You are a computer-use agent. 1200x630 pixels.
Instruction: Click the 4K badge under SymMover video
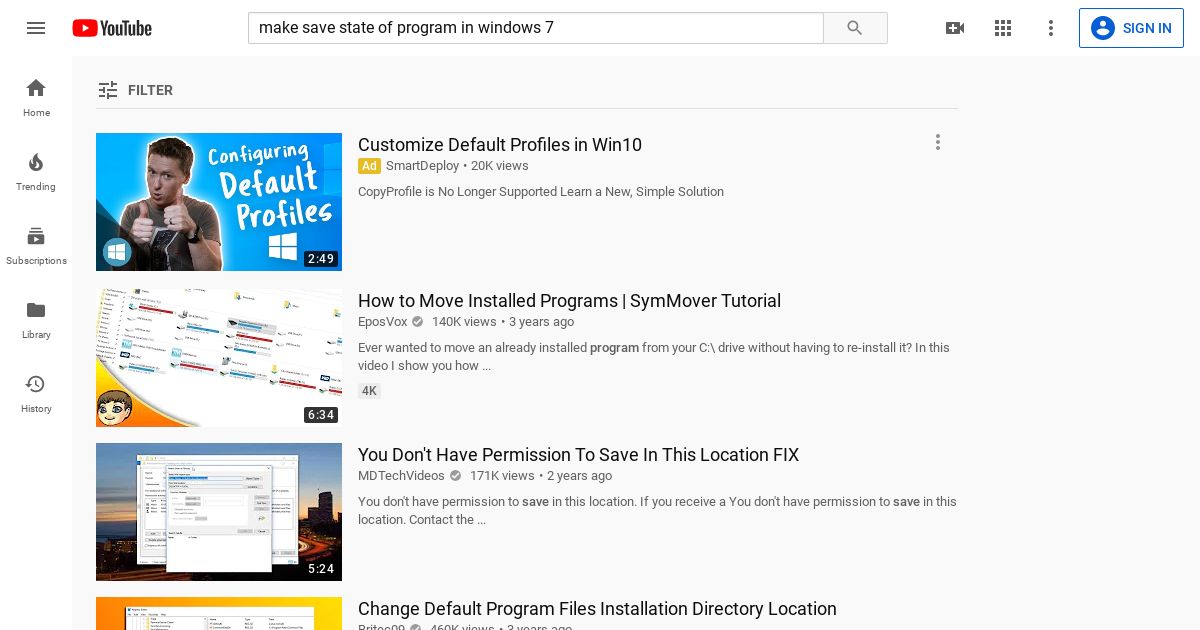(x=369, y=391)
